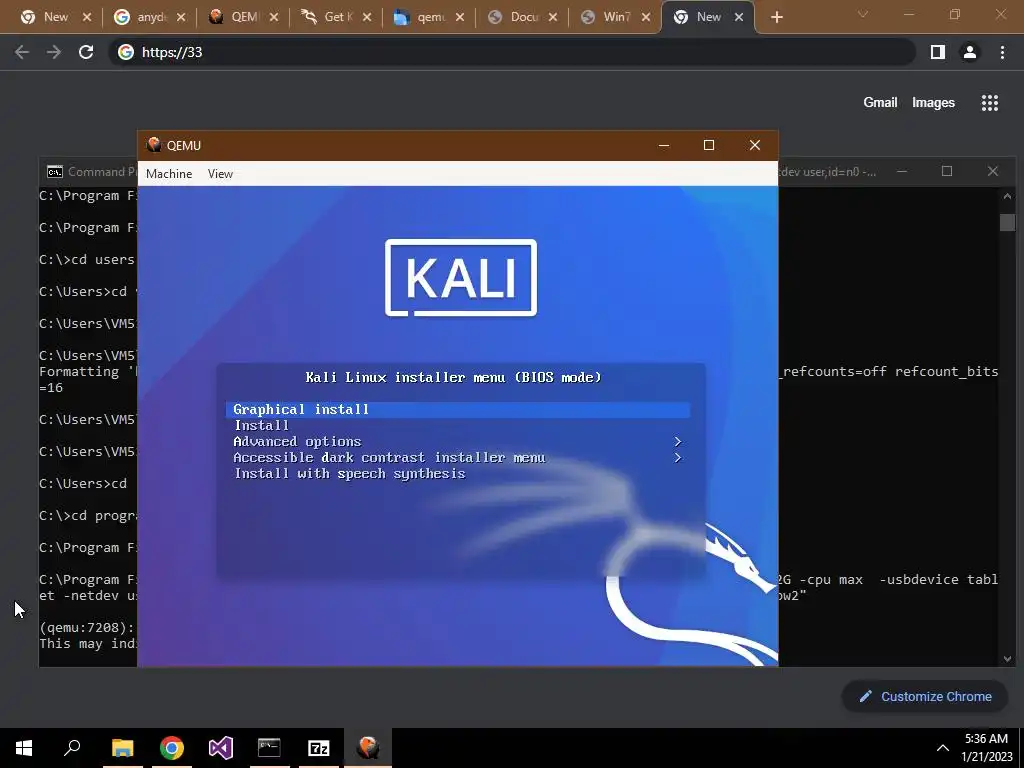Select the plain Install option
1024x768 pixels.
pos(261,426)
